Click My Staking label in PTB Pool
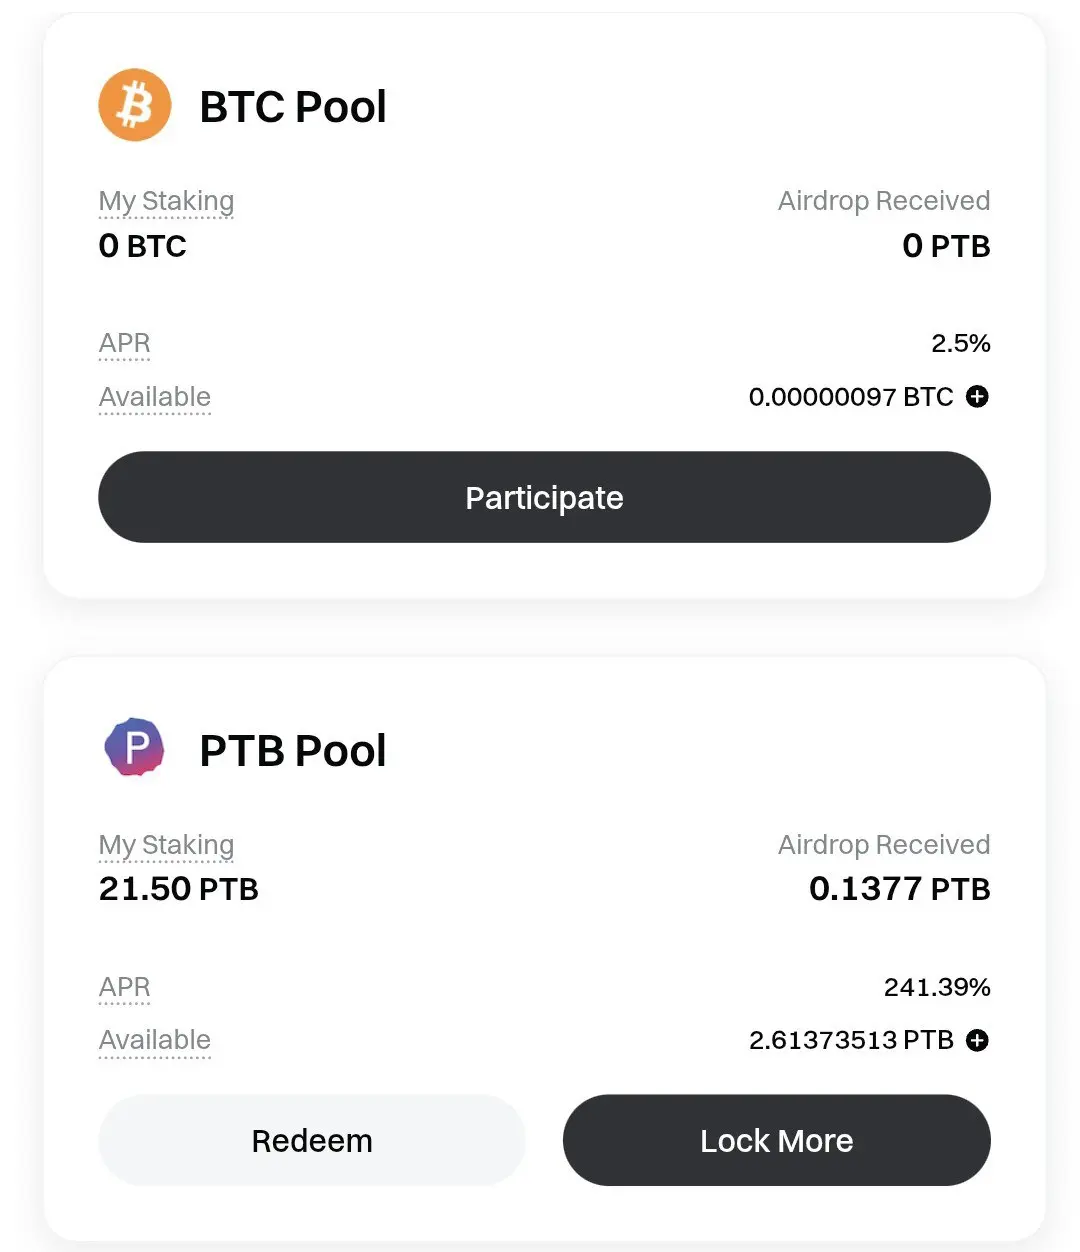 tap(166, 846)
